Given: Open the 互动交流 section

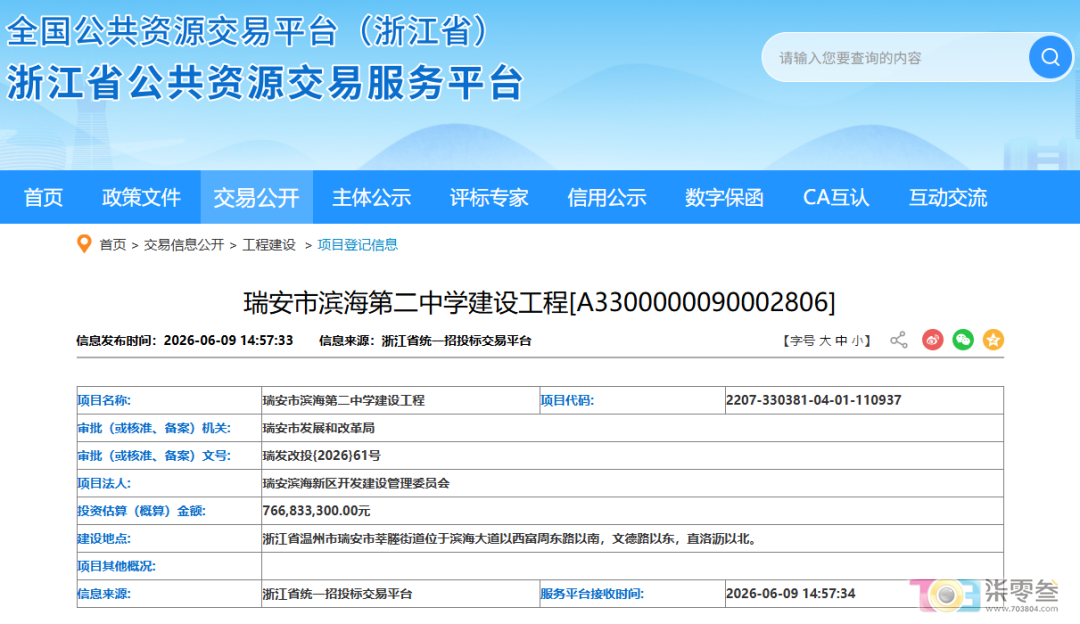Looking at the screenshot, I should tap(948, 198).
